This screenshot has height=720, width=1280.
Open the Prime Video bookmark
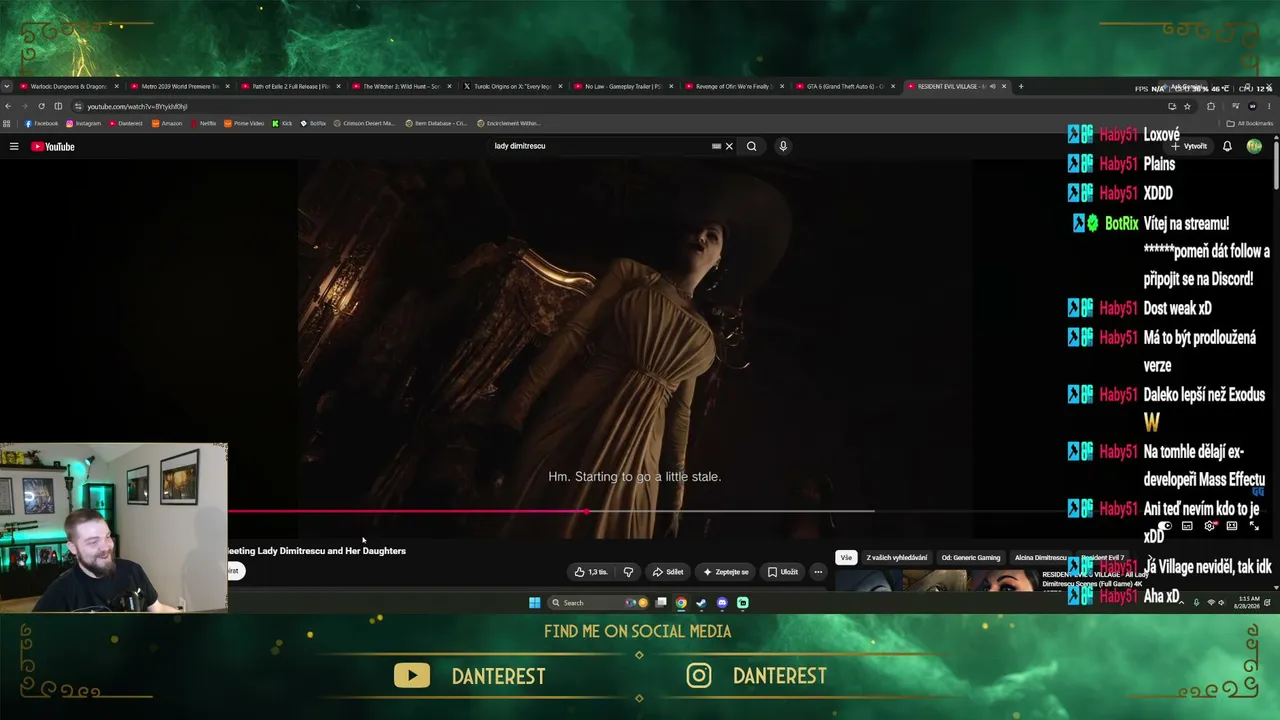[244, 124]
